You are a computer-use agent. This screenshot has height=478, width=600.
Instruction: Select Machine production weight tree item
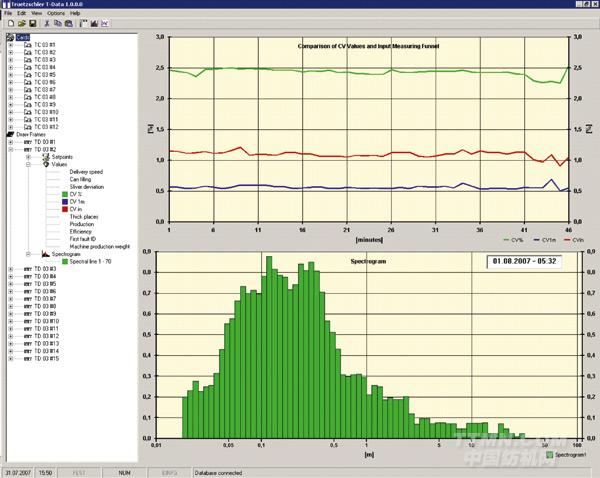point(101,246)
